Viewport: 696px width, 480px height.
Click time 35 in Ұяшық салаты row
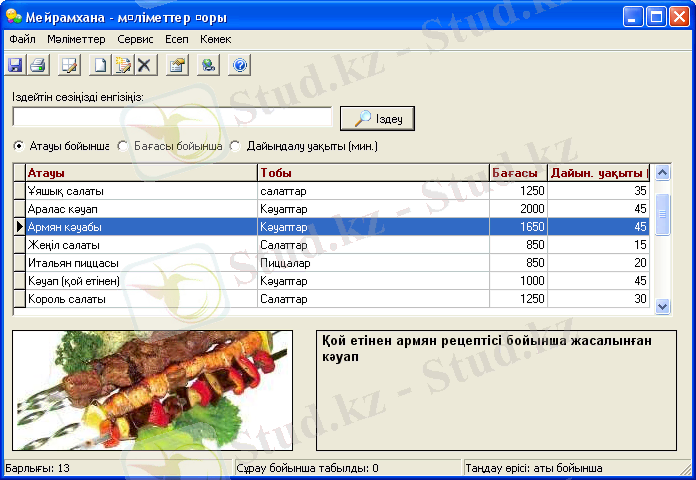(599, 191)
